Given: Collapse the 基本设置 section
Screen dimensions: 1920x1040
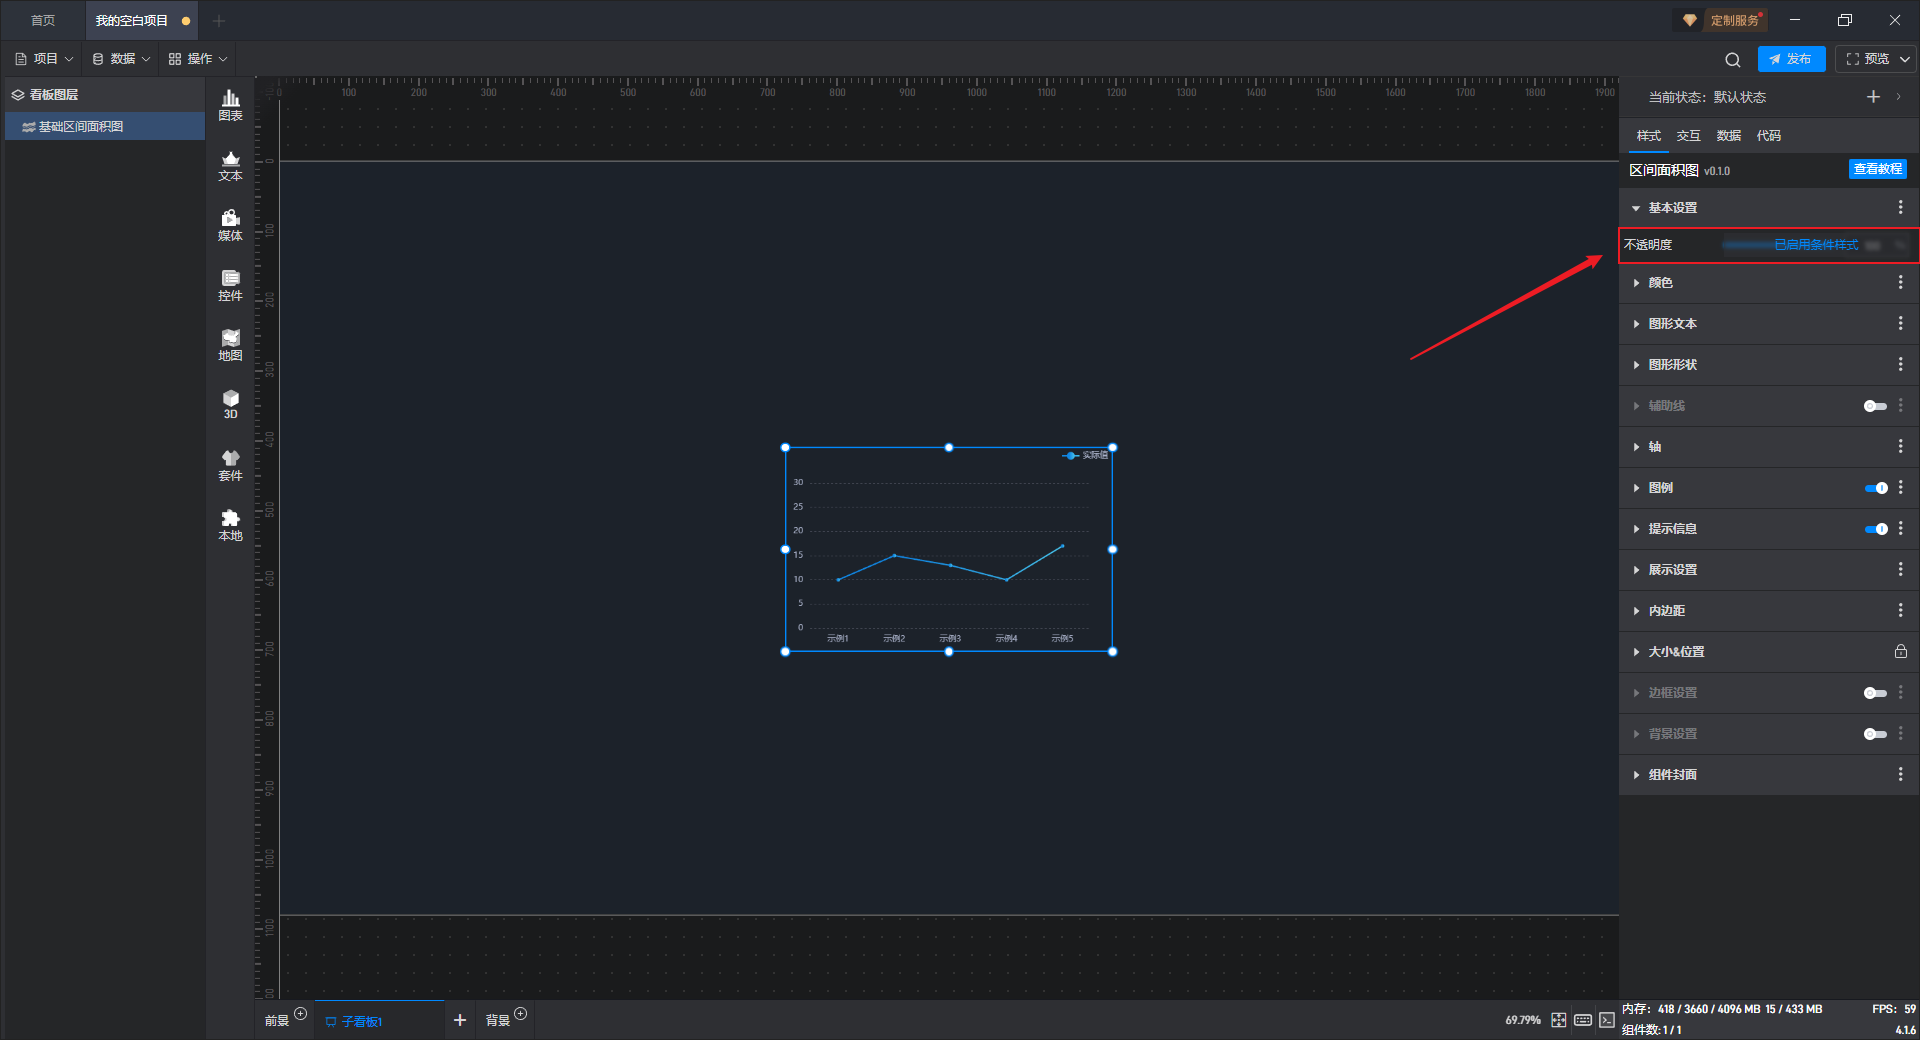Looking at the screenshot, I should (x=1672, y=208).
